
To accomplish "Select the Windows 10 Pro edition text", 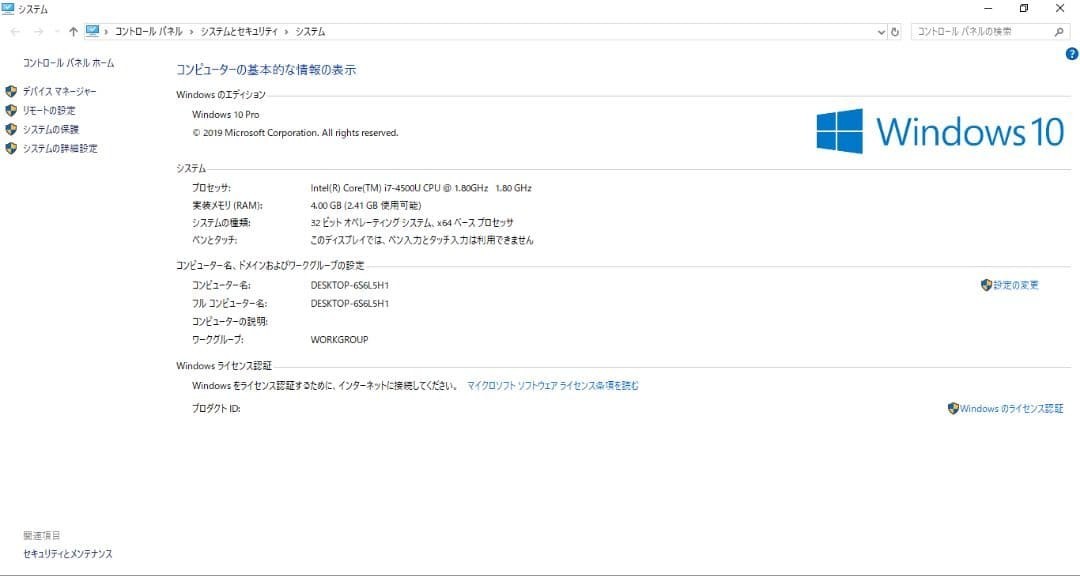I will pos(226,114).
